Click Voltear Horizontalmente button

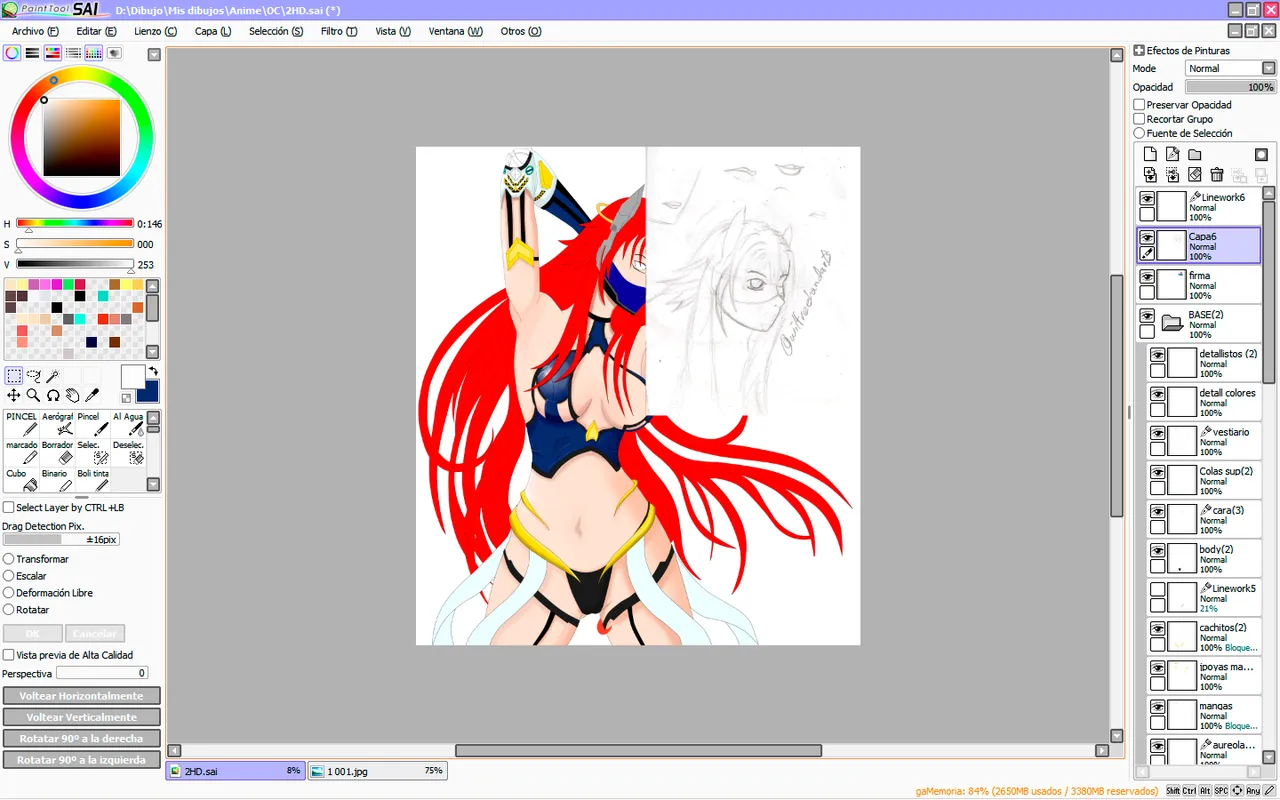pos(81,696)
